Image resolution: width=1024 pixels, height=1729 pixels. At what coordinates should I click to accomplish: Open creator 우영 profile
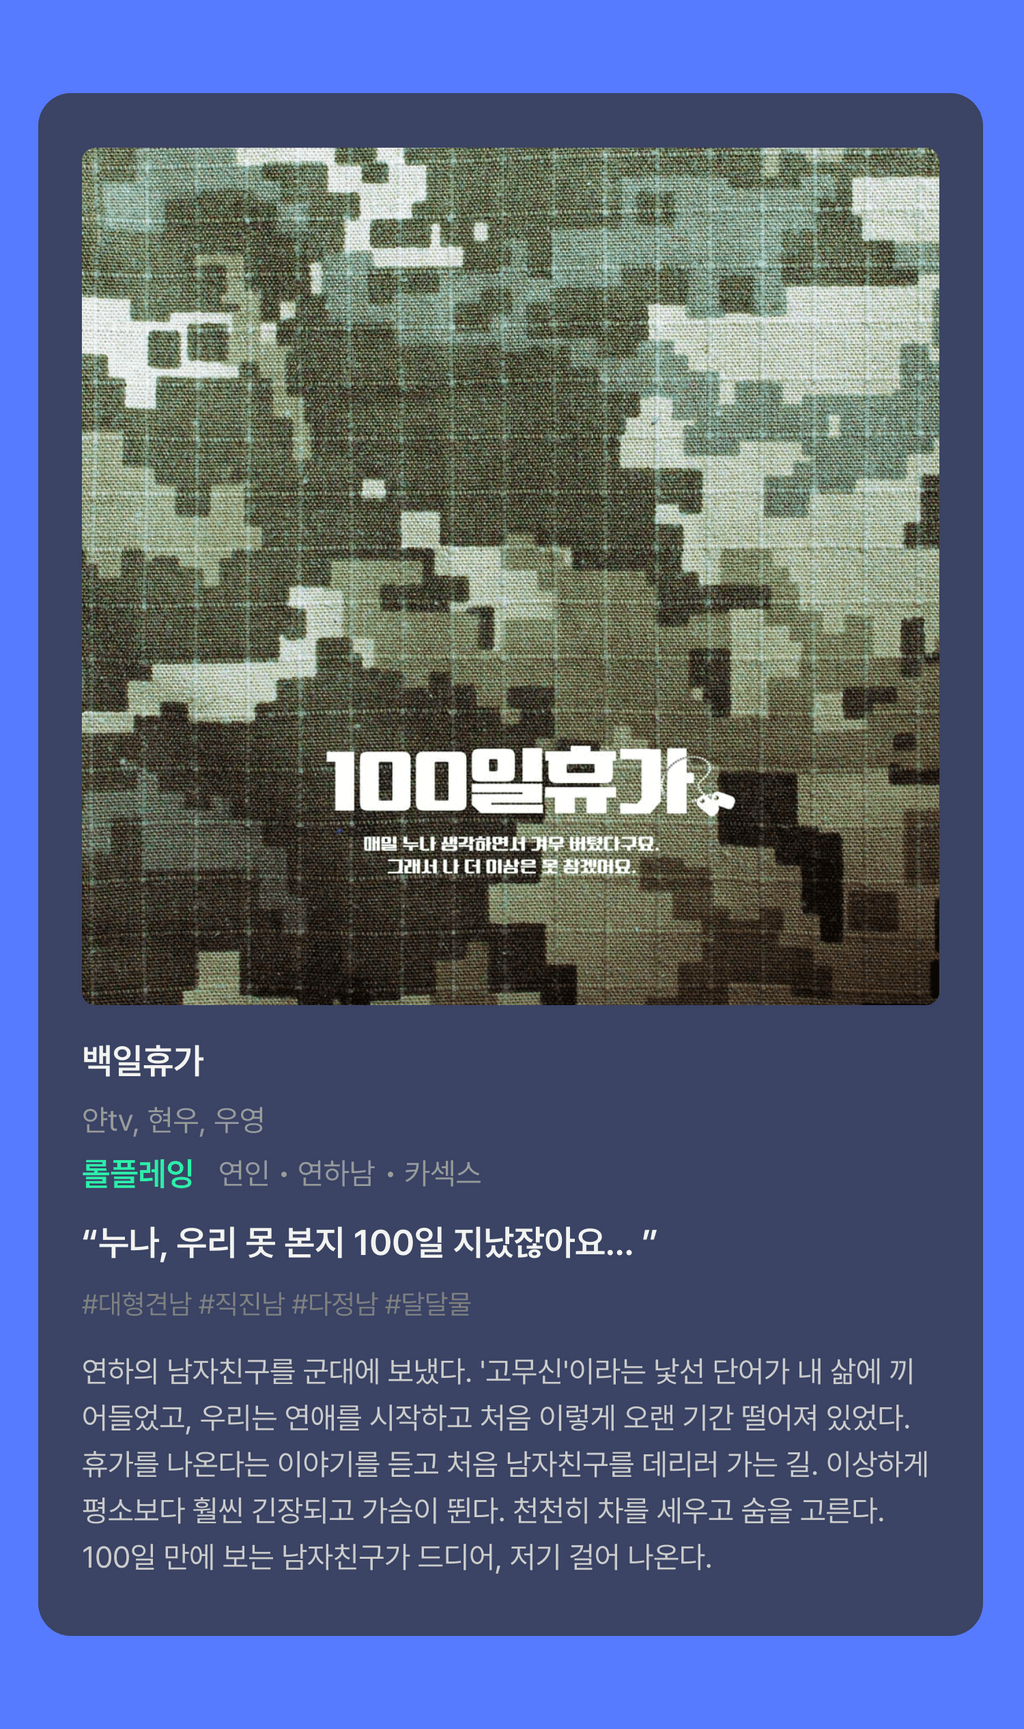tap(239, 1121)
